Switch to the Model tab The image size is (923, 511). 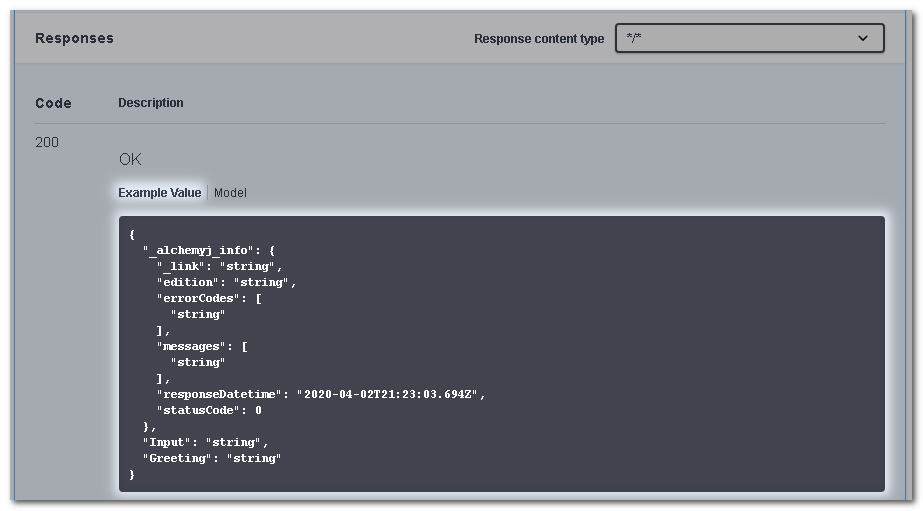230,193
